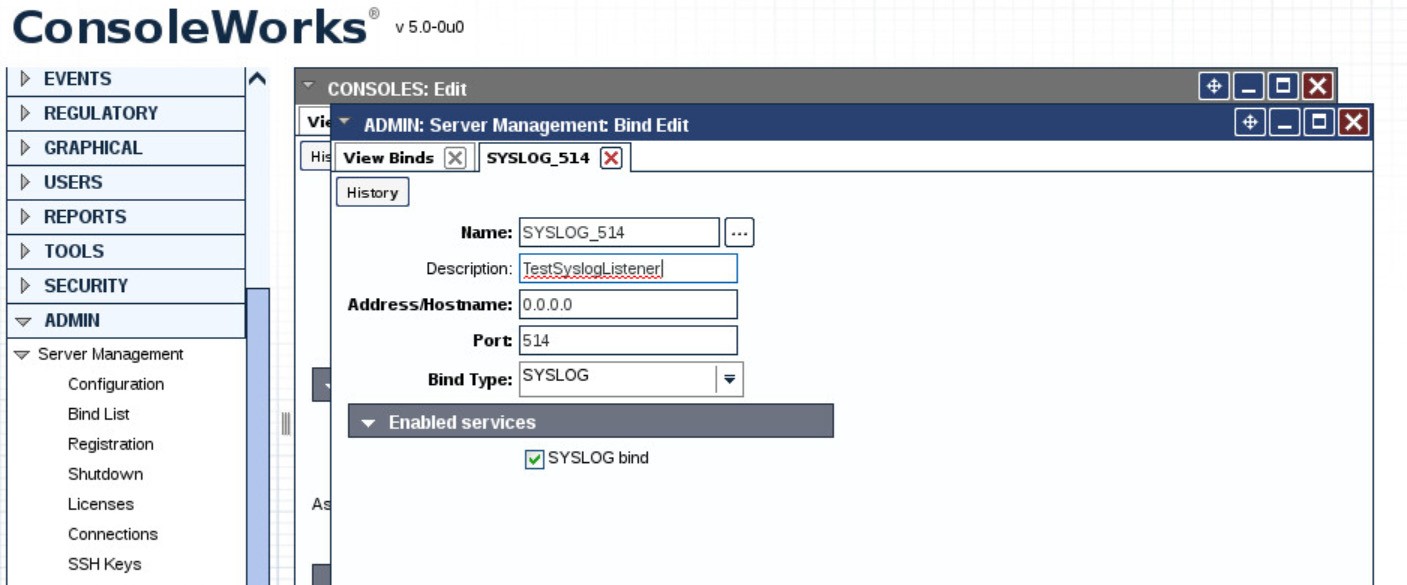Uncheck the SYSLOG bind checkbox
Viewport: 1407px width, 585px height.
534,459
